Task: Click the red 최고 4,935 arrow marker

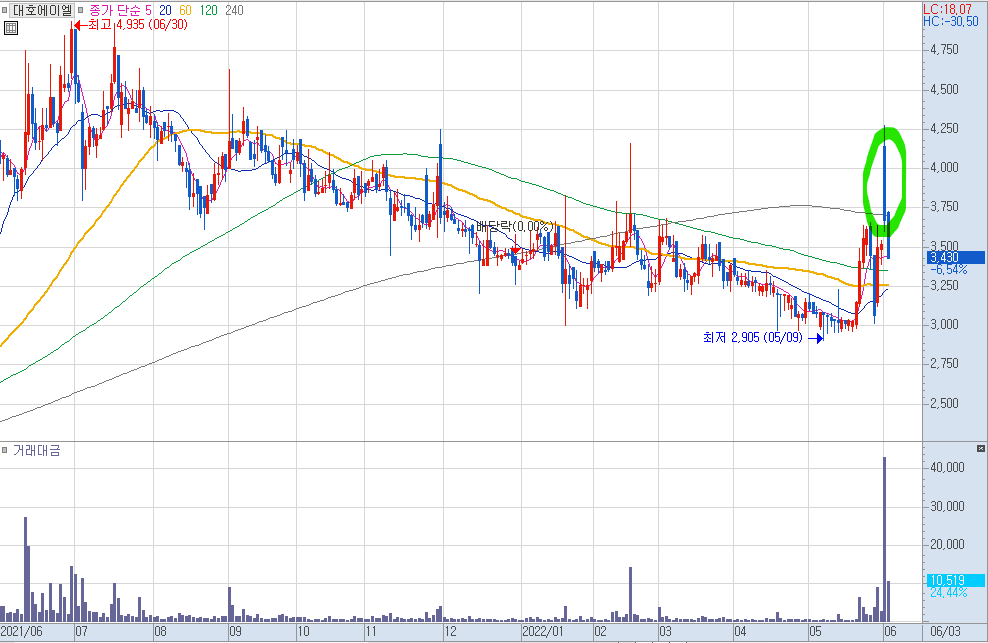Action: point(80,25)
